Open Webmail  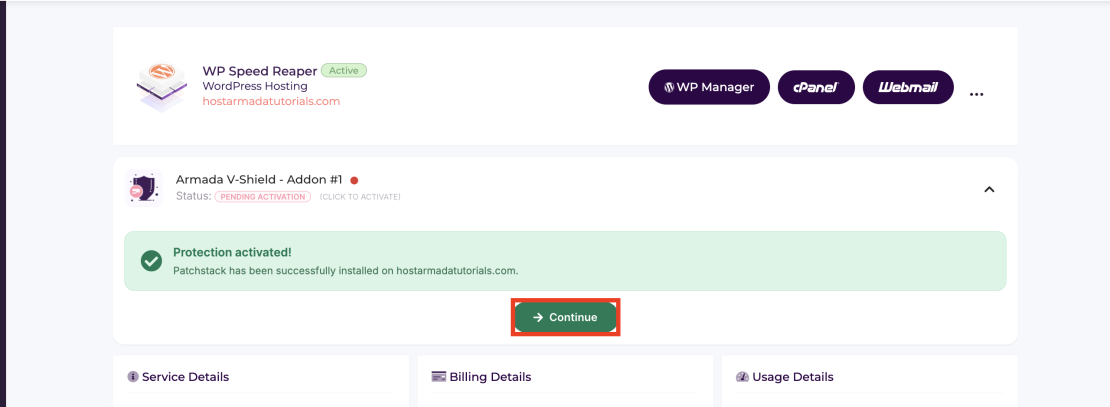pyautogui.click(x=908, y=87)
